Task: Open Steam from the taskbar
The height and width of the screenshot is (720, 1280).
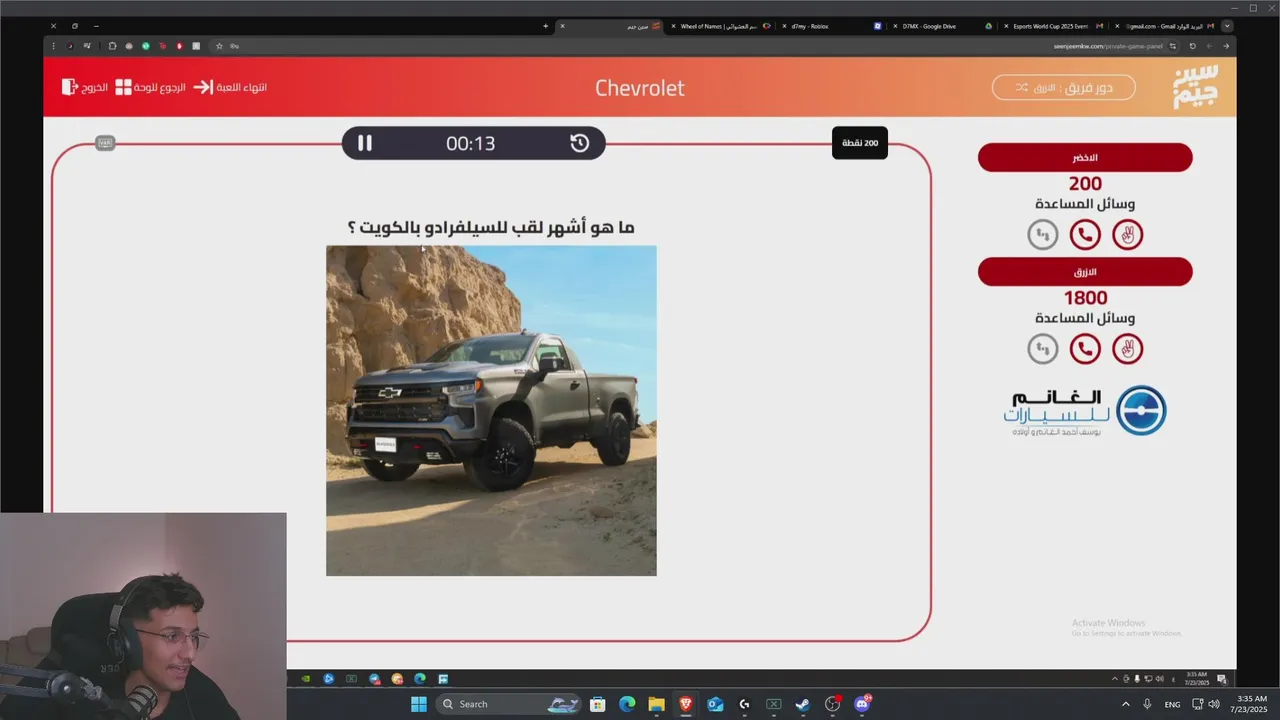Action: point(803,704)
